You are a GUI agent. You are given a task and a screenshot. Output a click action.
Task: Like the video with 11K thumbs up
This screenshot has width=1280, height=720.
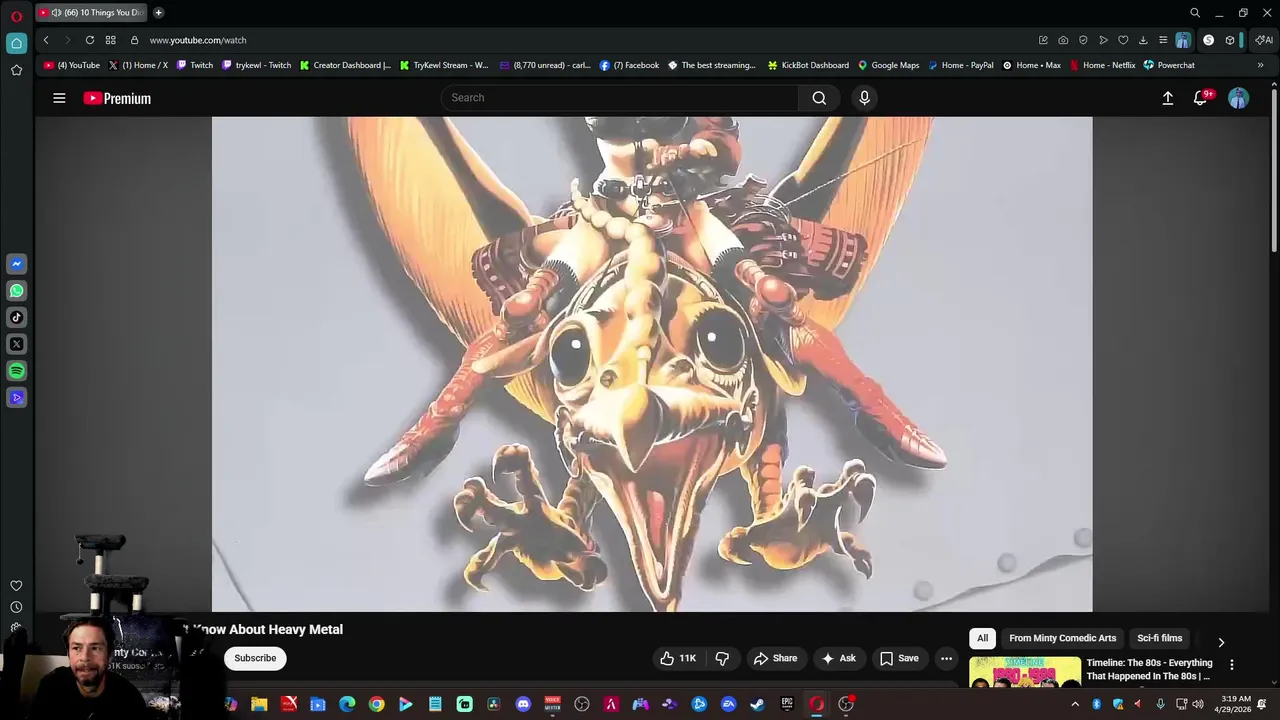(678, 658)
